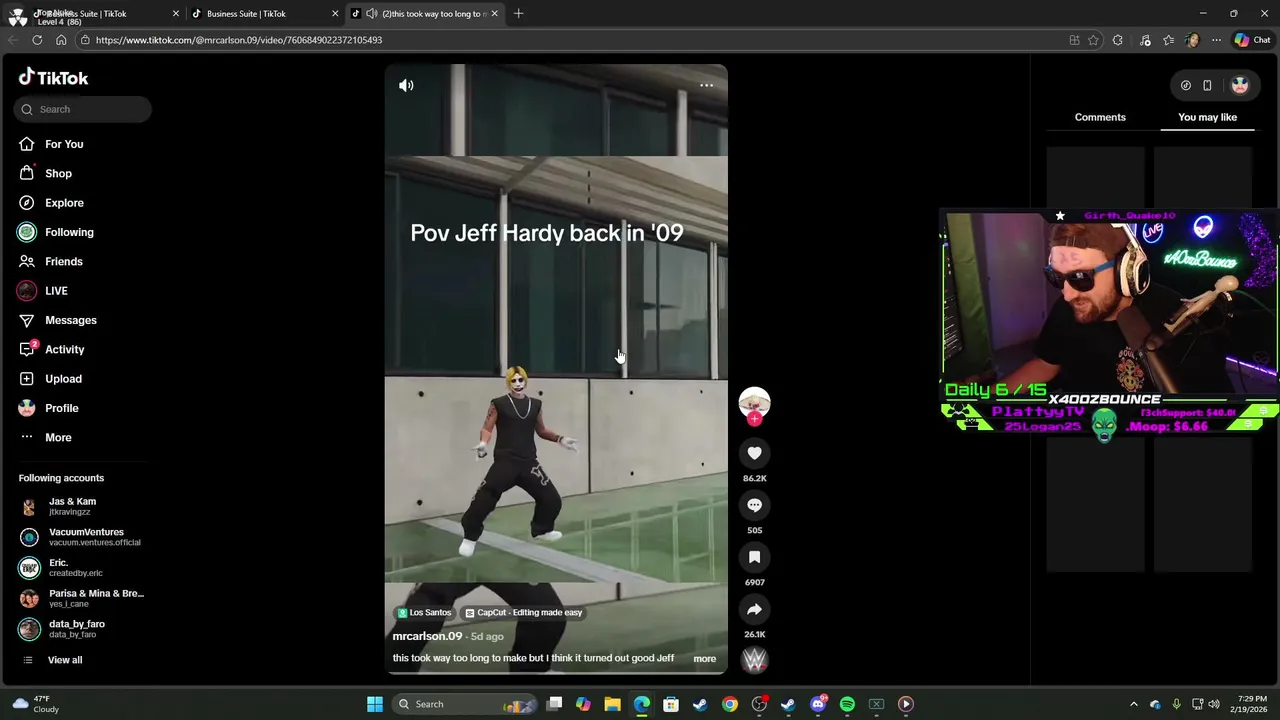1280x720 pixels.
Task: Open Microsoft Store from the taskbar
Action: point(671,704)
